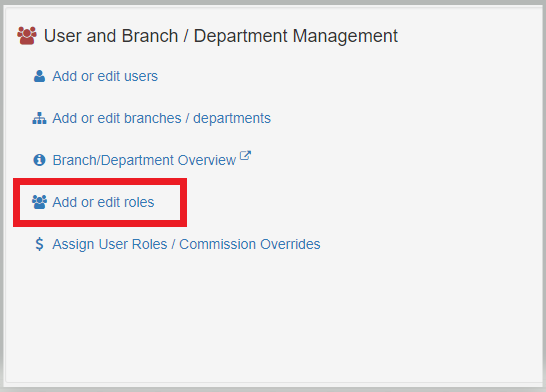Open the Add or edit users link

(105, 76)
